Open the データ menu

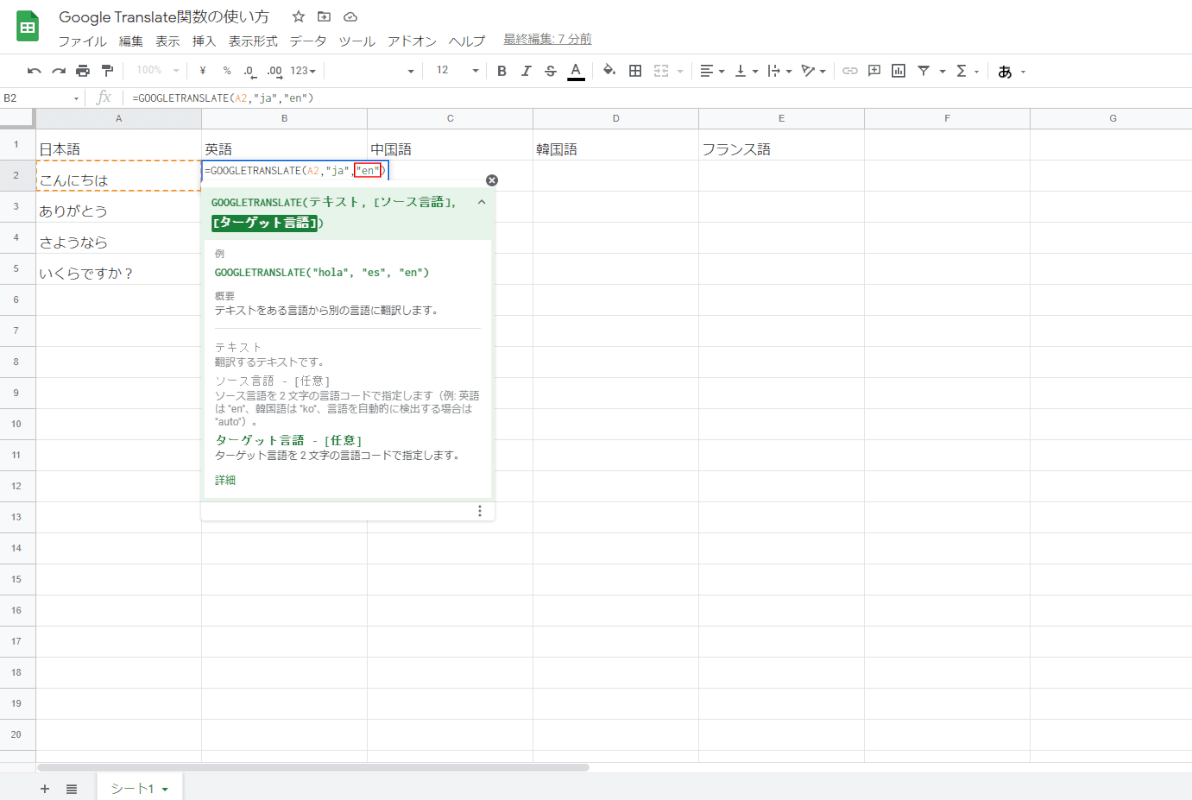click(308, 41)
